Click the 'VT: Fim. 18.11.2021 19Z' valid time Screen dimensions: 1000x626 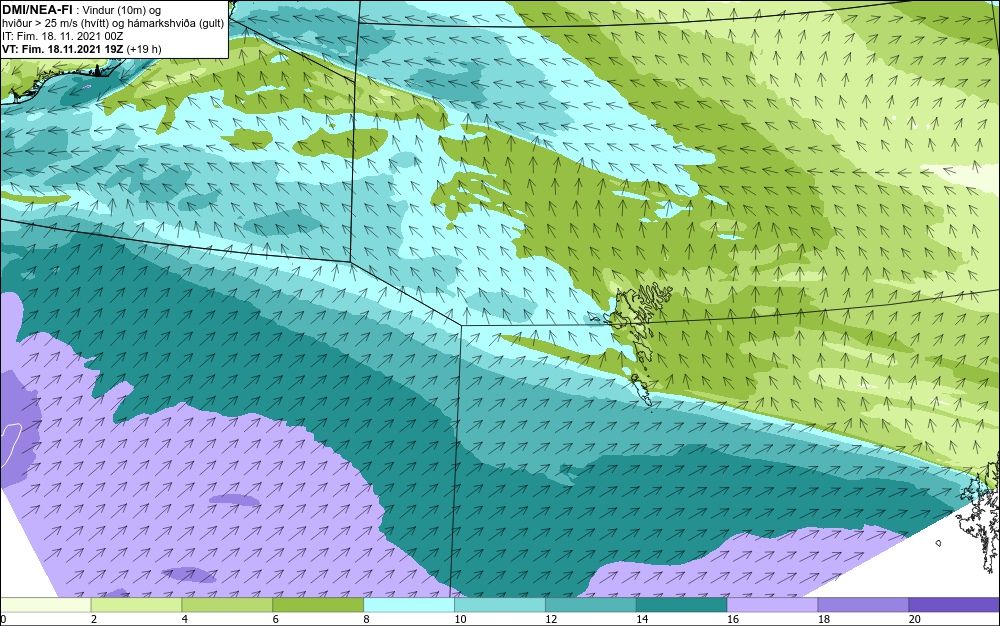(x=63, y=49)
